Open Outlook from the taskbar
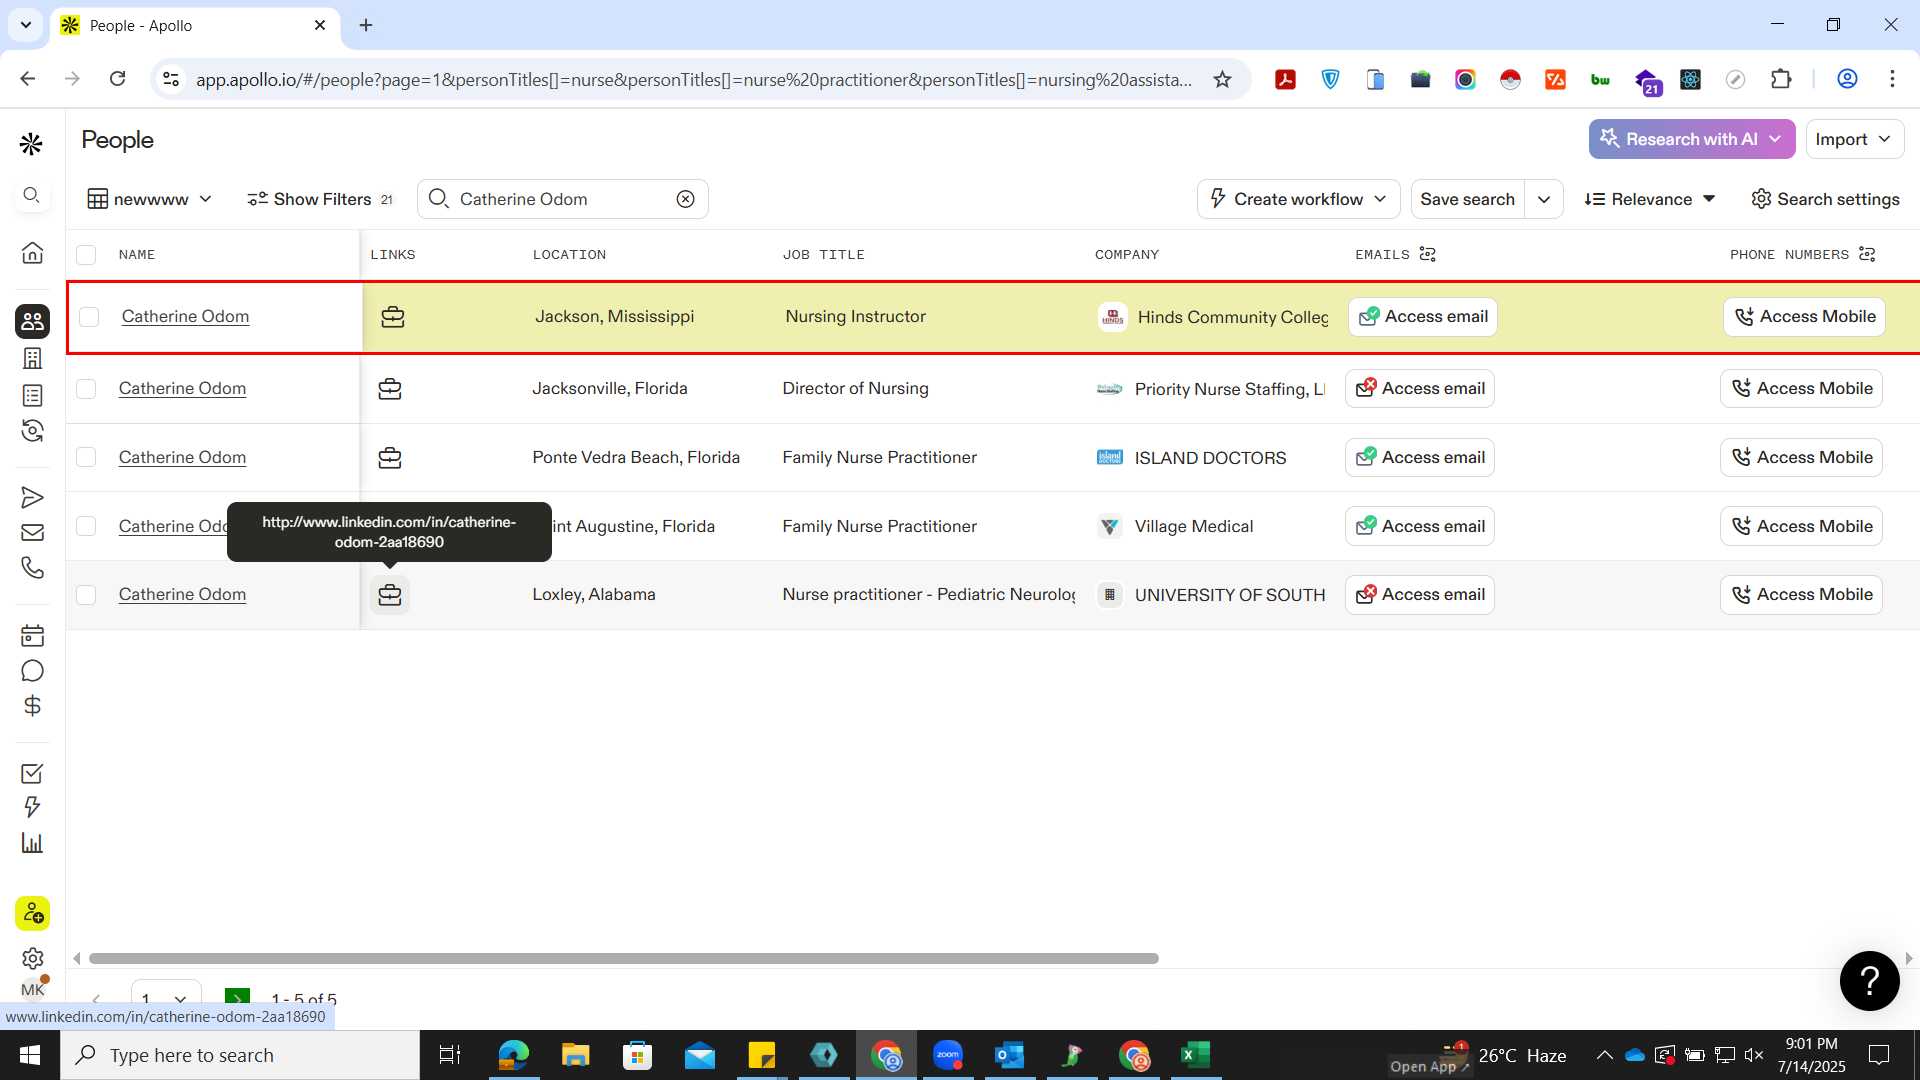The height and width of the screenshot is (1080, 1920). (1009, 1055)
